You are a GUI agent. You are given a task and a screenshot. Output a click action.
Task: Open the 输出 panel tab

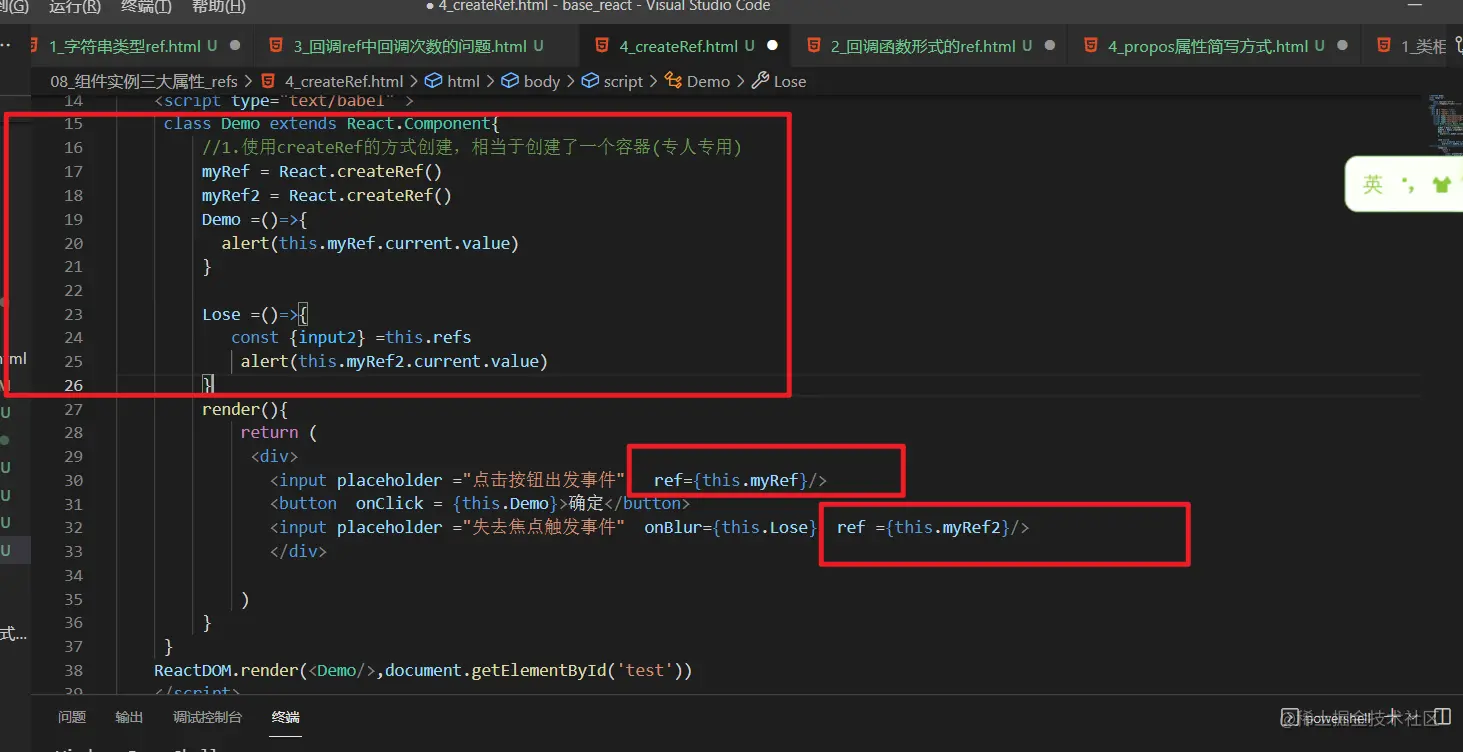129,717
